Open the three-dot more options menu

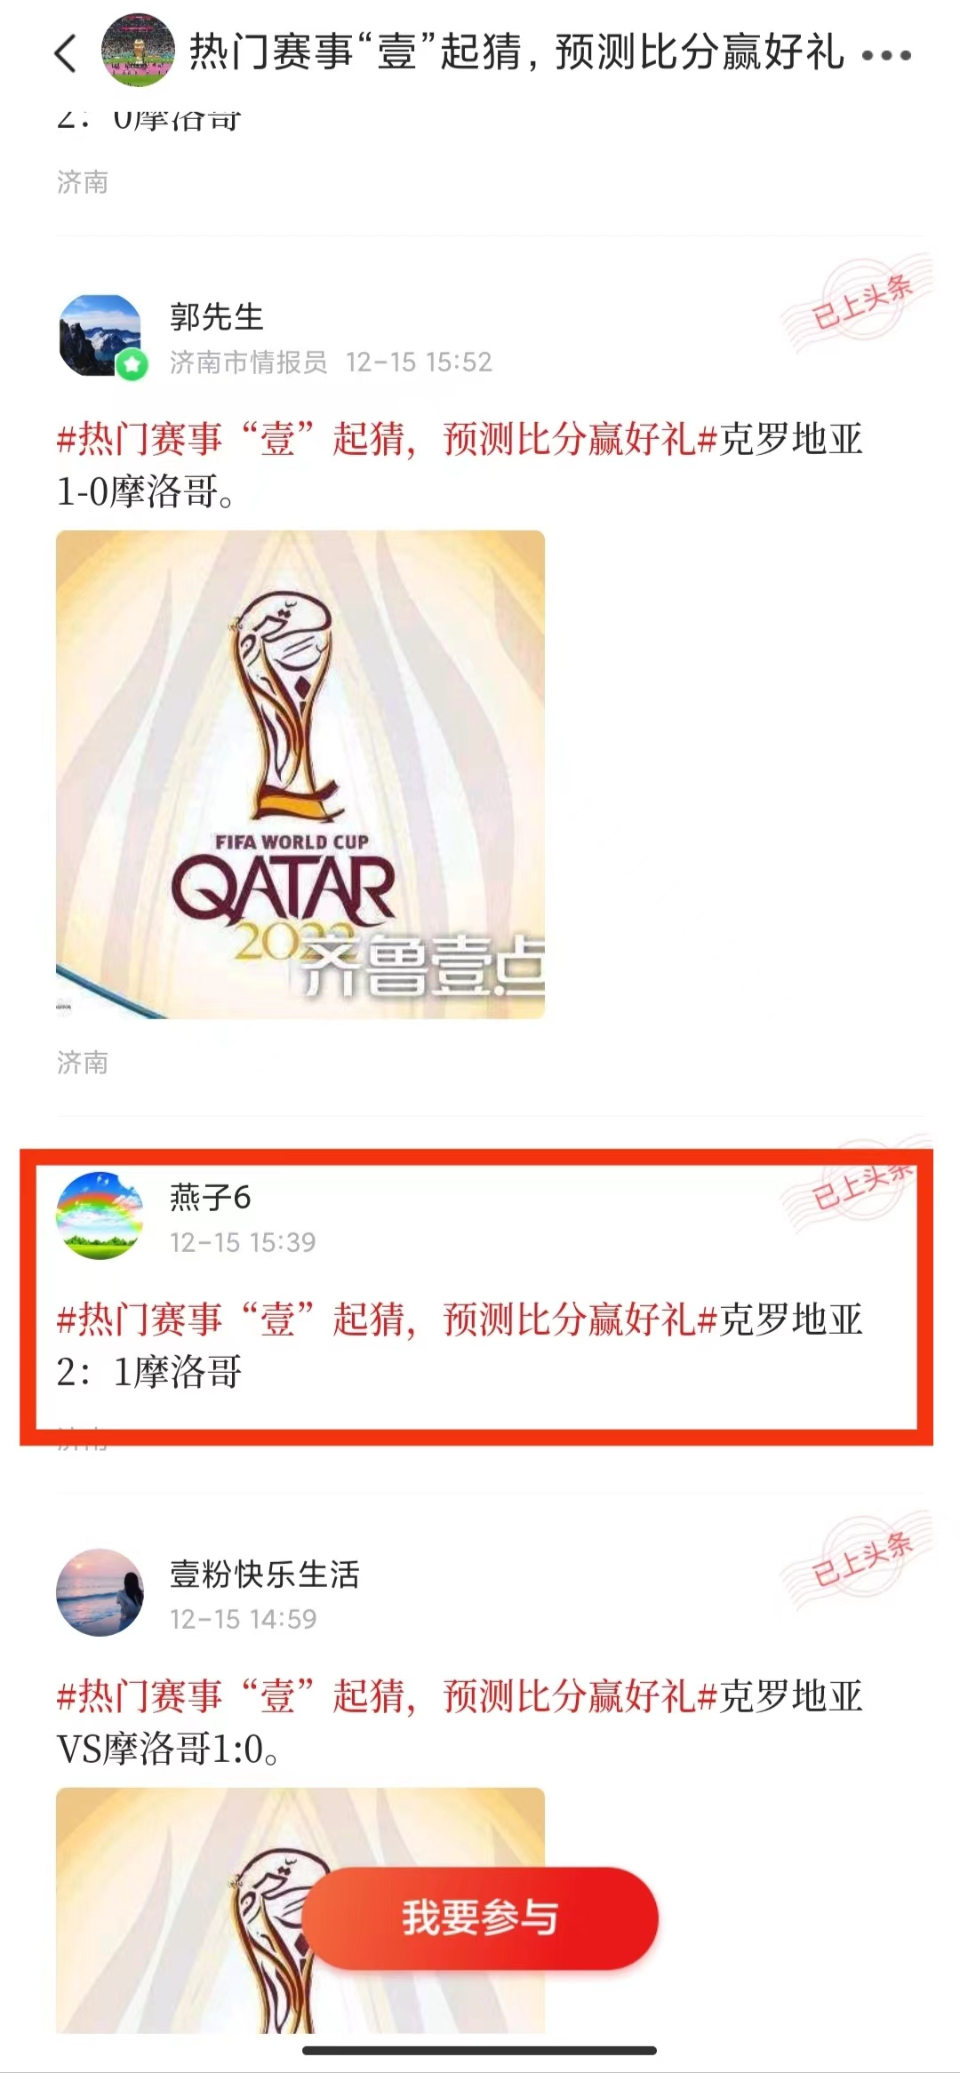tap(887, 55)
